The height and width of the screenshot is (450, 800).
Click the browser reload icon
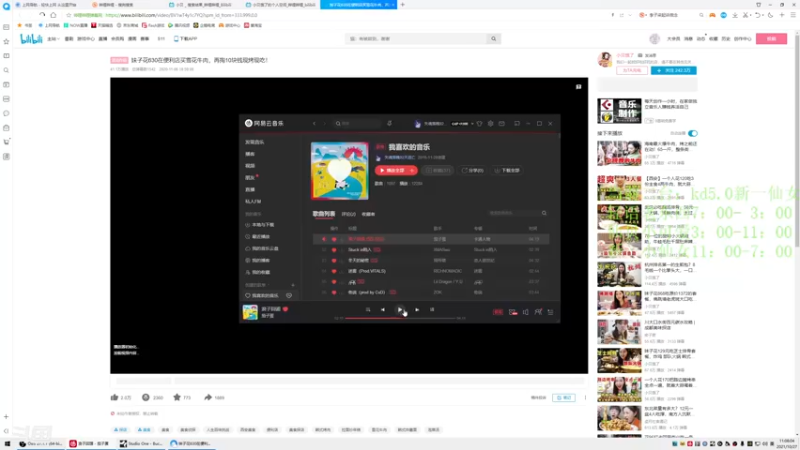click(42, 15)
